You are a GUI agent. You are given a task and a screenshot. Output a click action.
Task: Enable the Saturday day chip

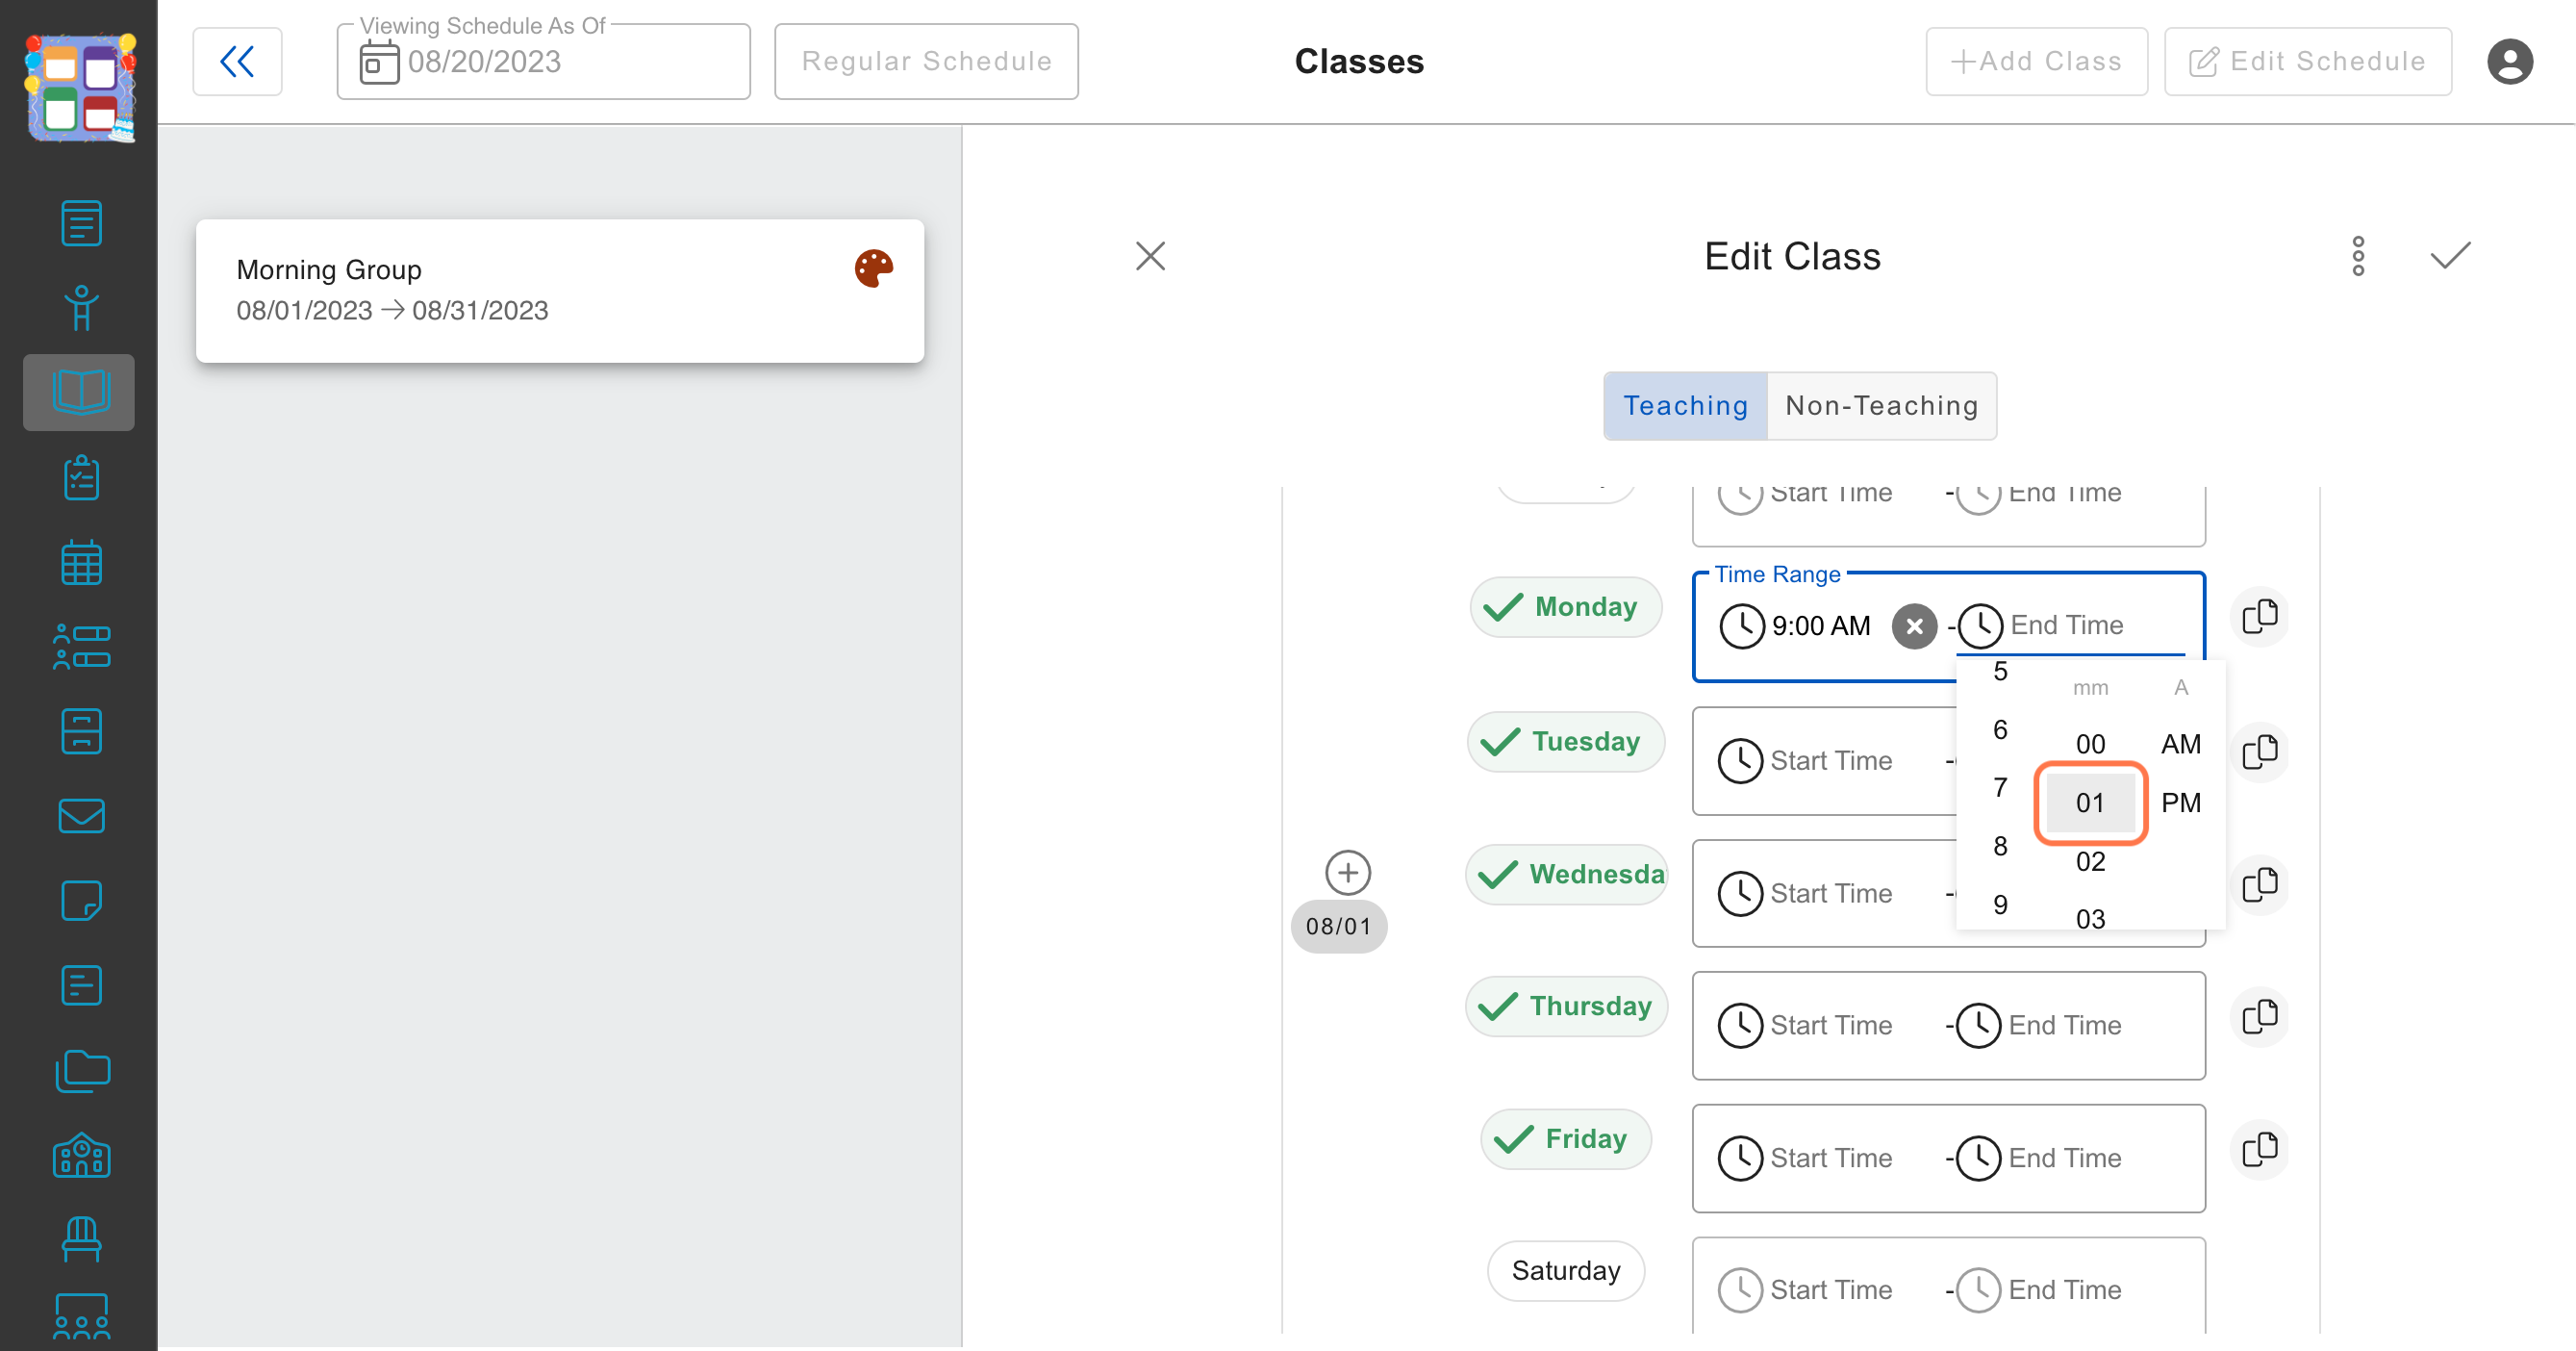tap(1565, 1271)
